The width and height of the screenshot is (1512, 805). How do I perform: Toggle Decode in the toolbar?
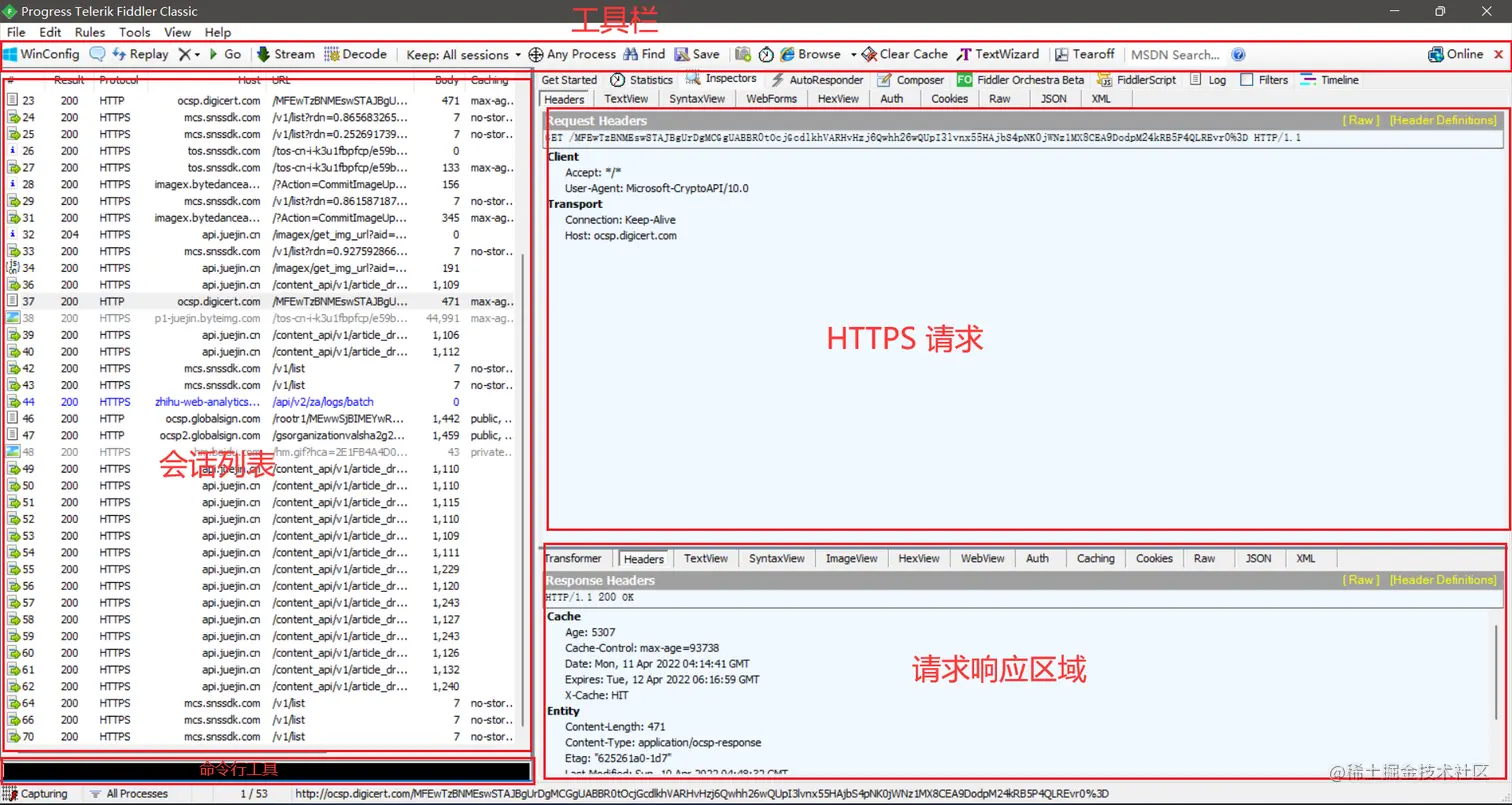coord(356,54)
